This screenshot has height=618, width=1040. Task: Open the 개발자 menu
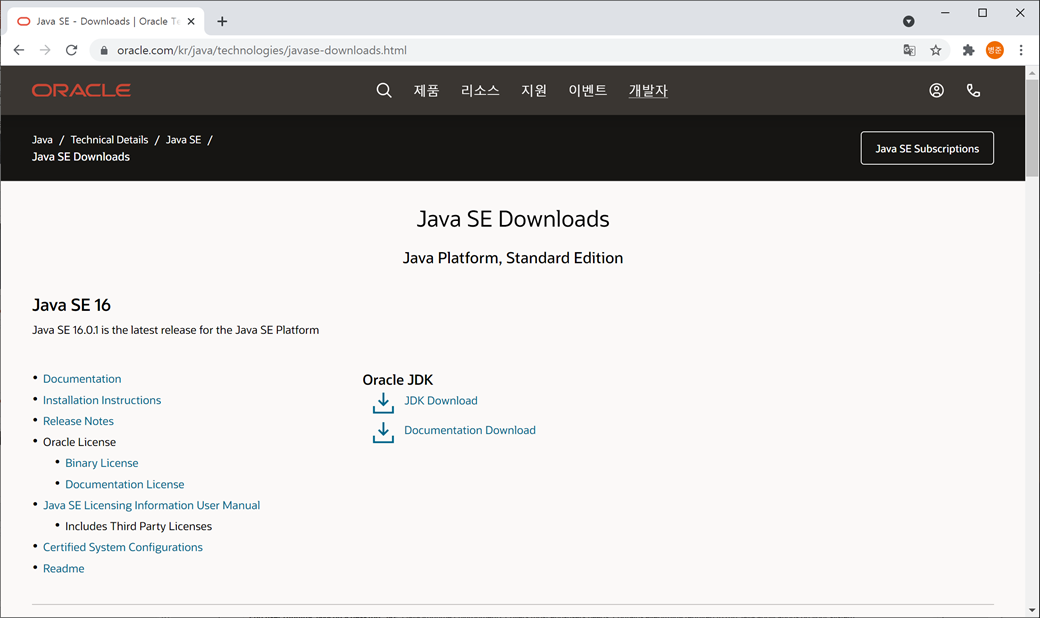pos(648,90)
